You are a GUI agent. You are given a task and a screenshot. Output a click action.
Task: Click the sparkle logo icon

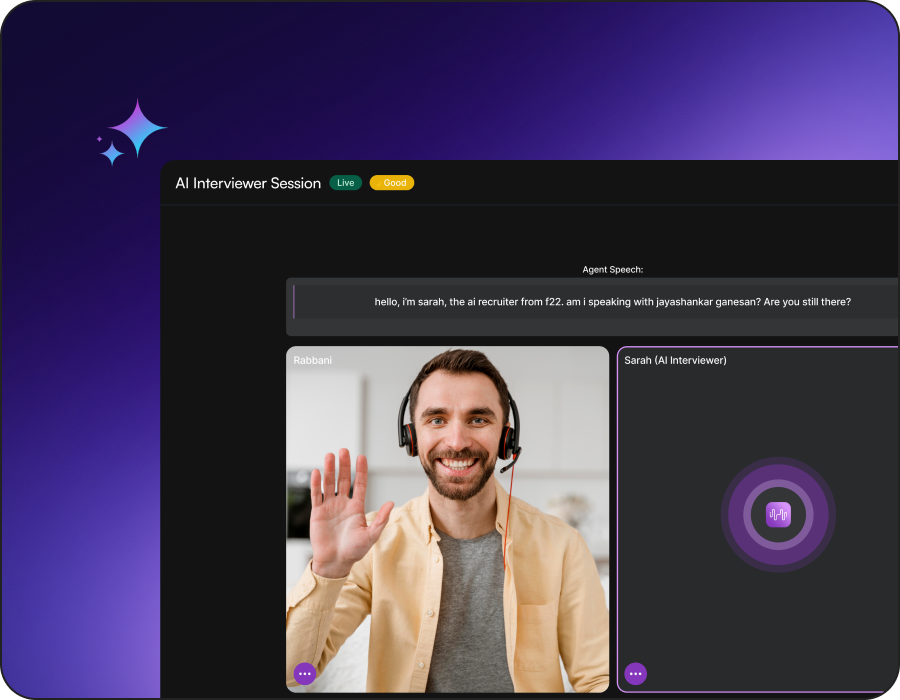pos(137,128)
